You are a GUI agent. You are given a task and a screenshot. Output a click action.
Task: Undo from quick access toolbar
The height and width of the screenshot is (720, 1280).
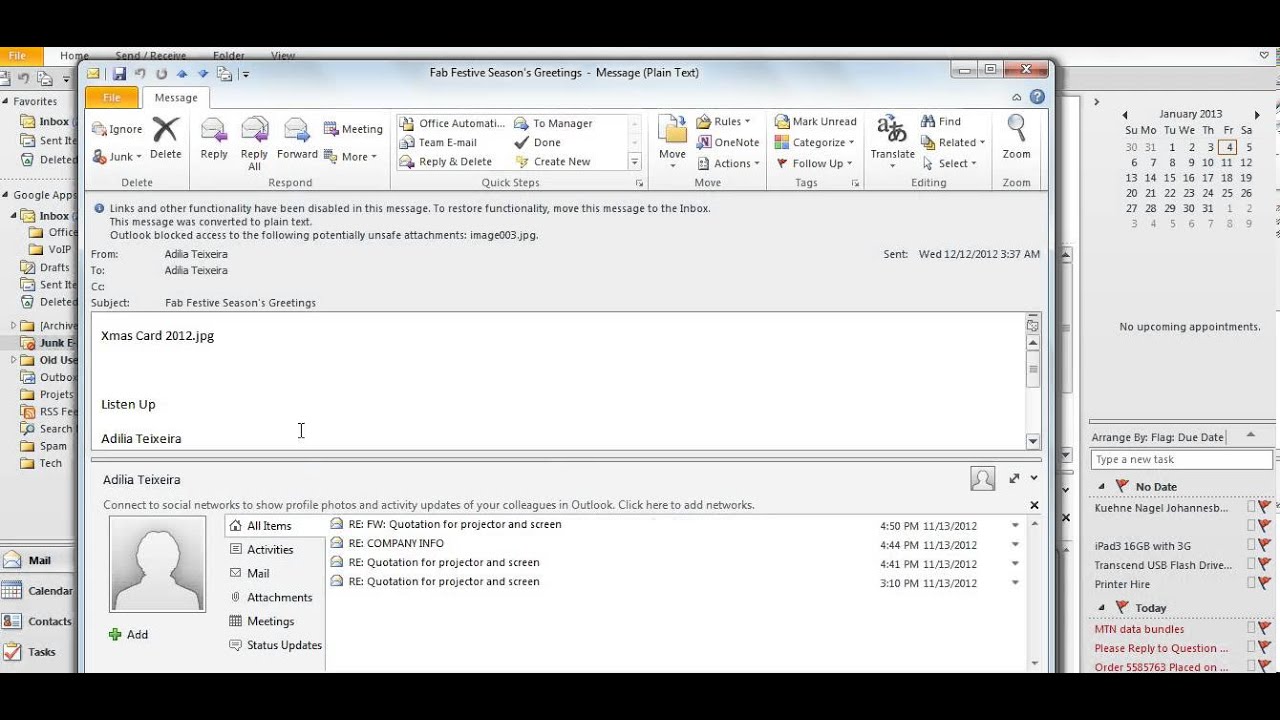click(140, 73)
